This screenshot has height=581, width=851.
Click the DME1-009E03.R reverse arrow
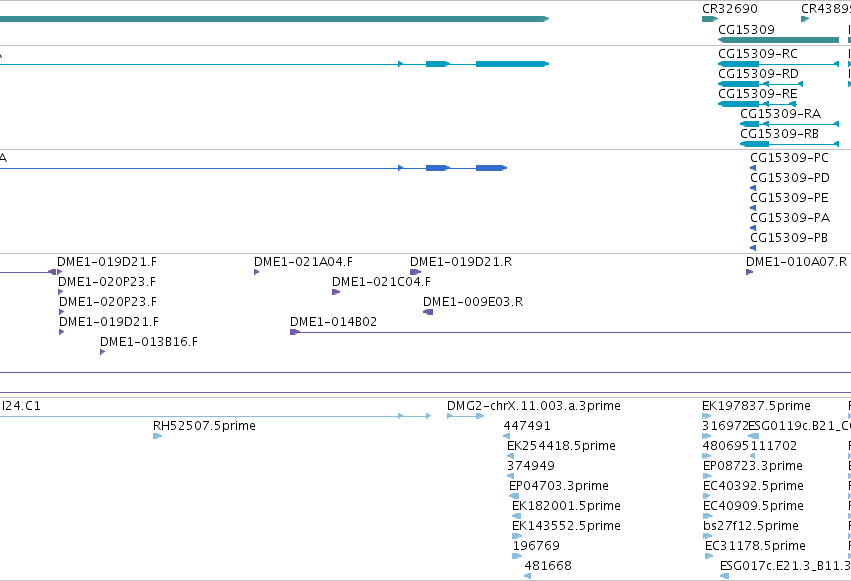[428, 312]
